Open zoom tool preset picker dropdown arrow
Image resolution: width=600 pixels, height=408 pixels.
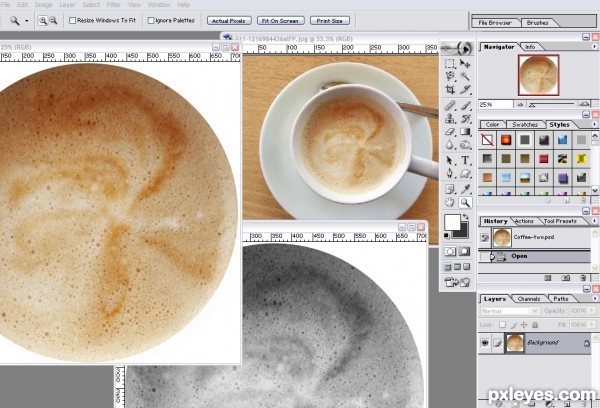tap(26, 21)
